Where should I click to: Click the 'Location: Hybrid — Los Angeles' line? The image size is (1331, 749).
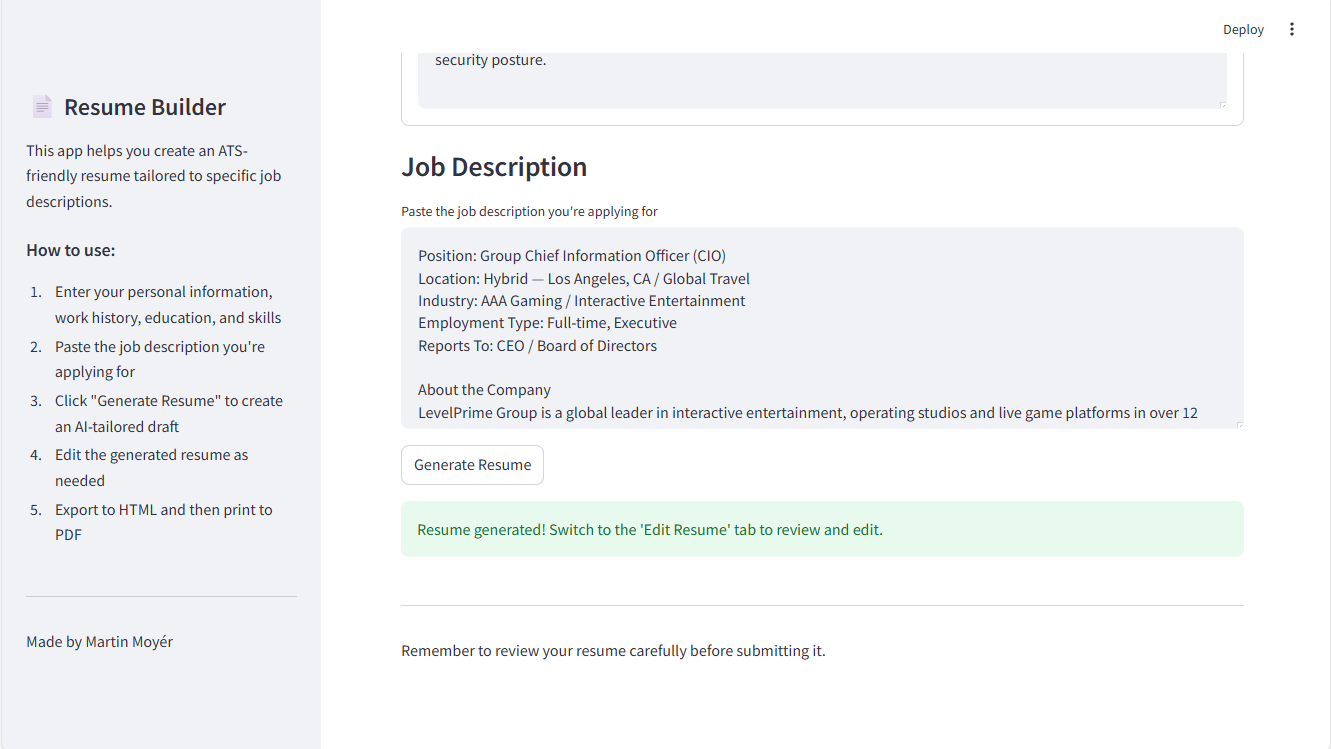tap(584, 278)
